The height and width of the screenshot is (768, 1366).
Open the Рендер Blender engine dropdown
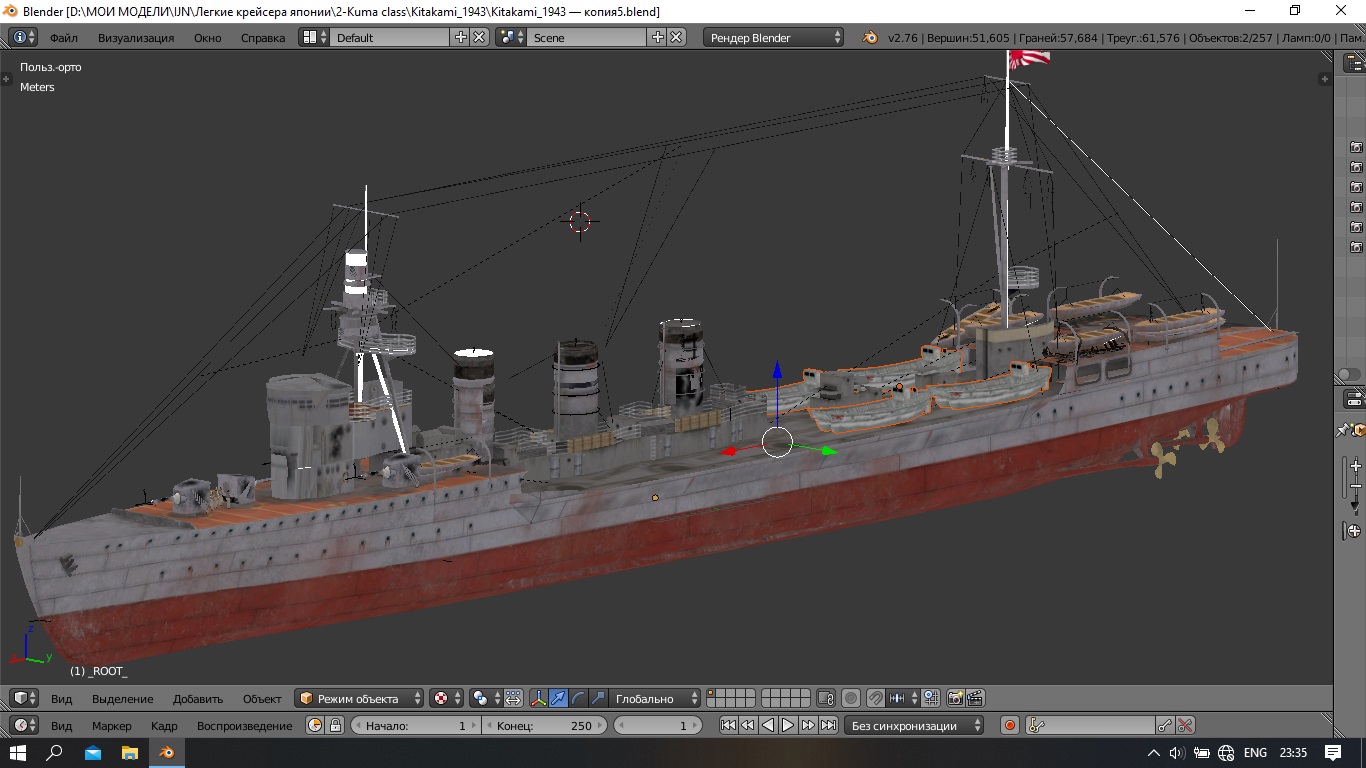point(774,37)
